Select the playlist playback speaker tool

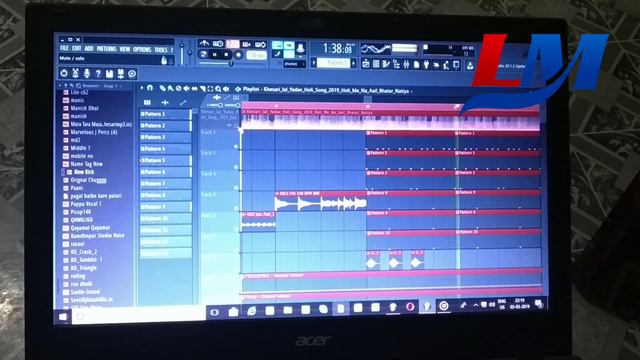[226, 89]
